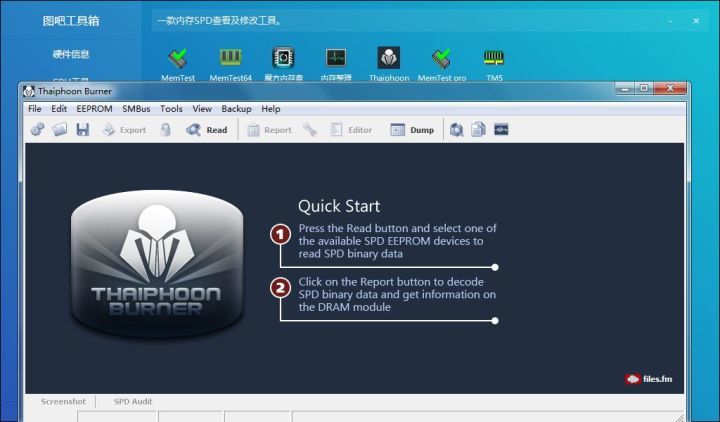Open the Tools menu

pyautogui.click(x=171, y=109)
